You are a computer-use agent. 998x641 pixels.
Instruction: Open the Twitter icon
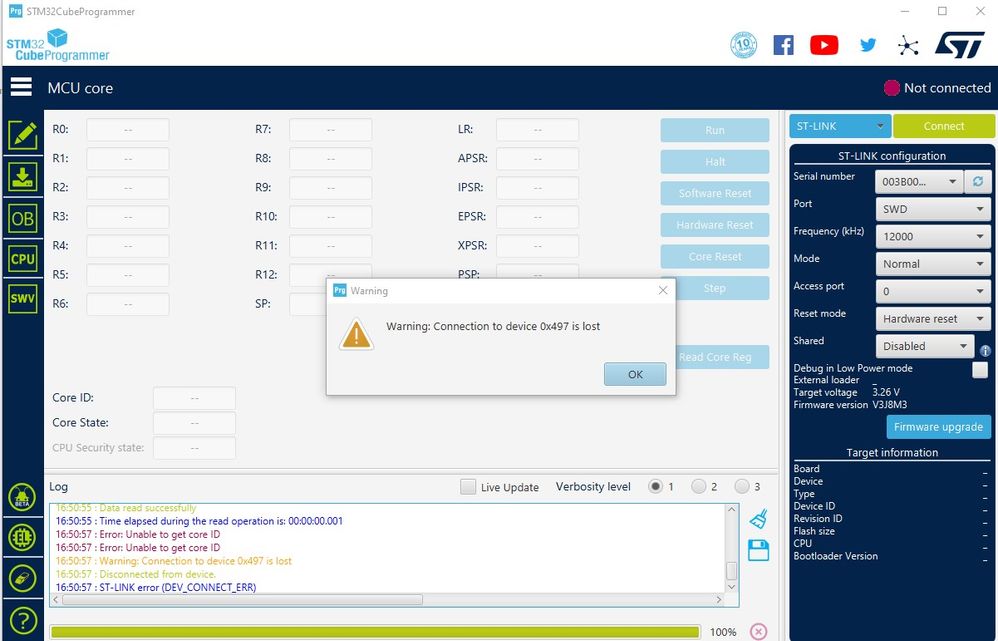(868, 45)
